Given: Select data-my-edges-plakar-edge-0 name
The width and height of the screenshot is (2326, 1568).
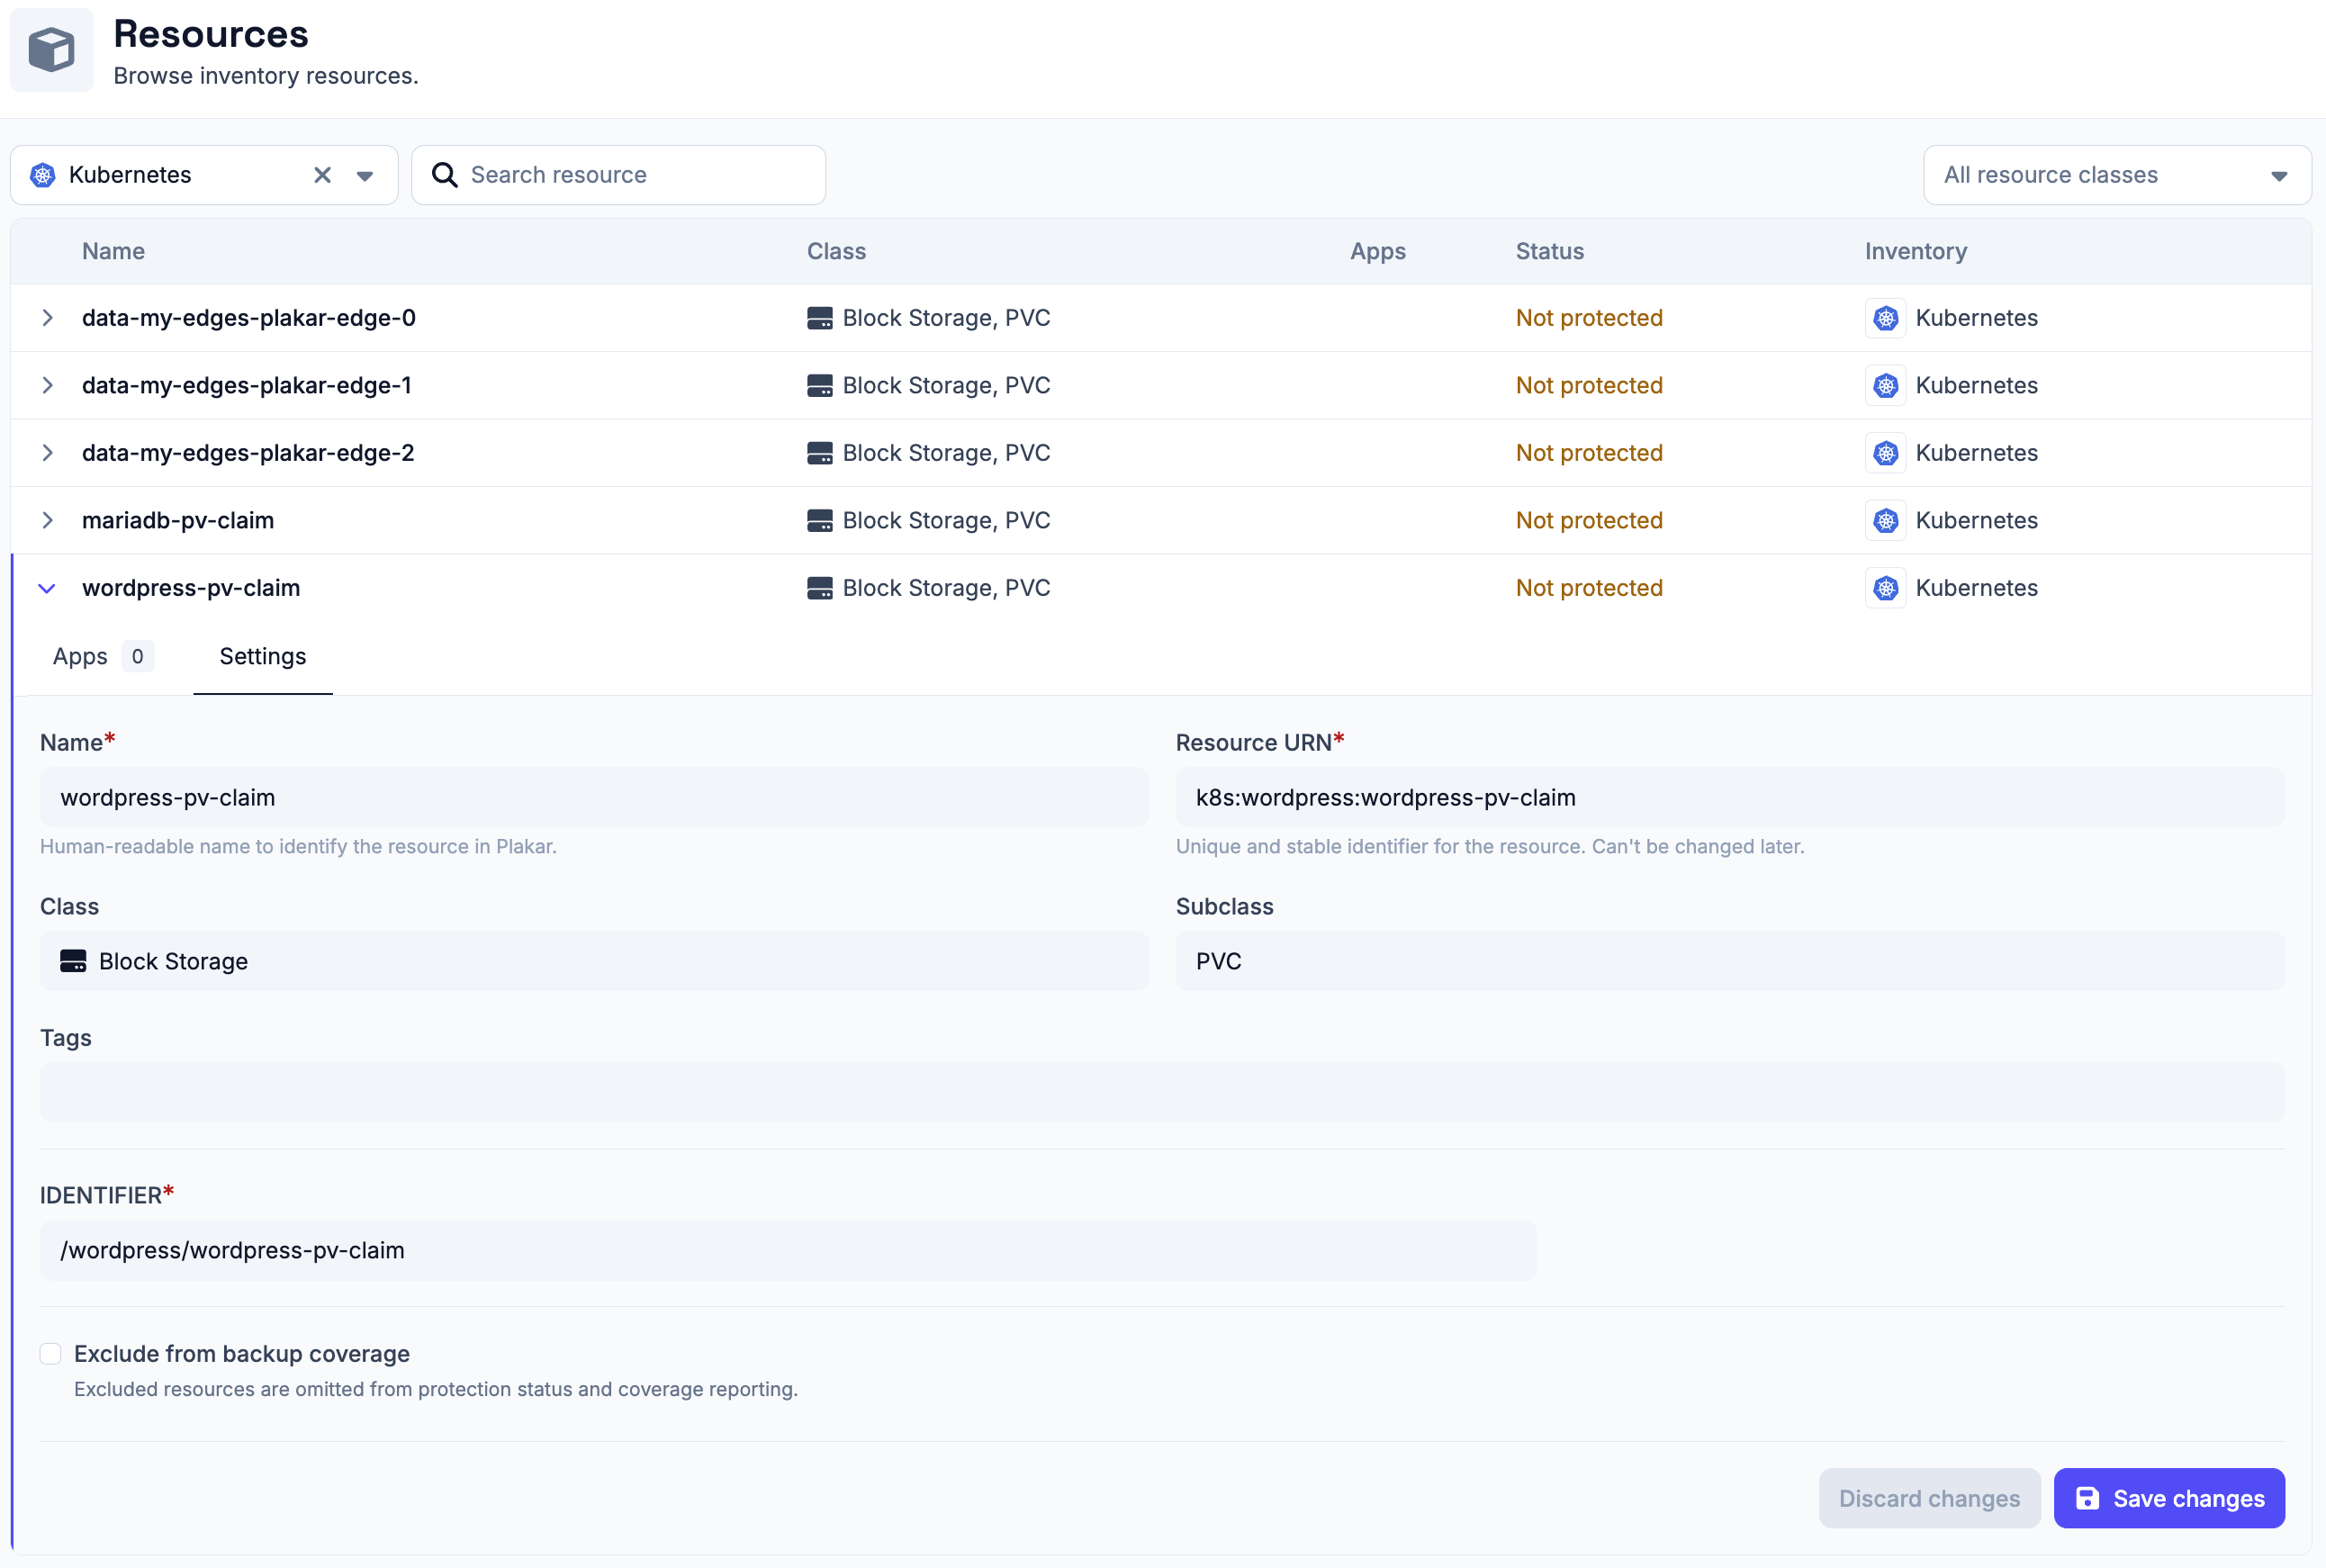Looking at the screenshot, I should point(249,318).
